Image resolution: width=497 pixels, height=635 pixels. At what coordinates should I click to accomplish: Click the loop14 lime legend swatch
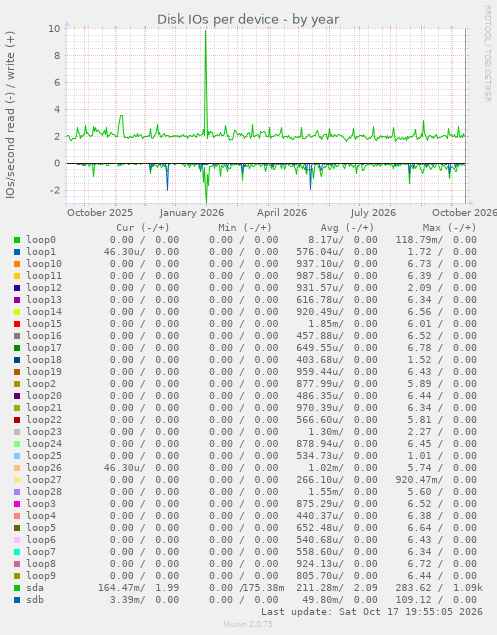click(x=17, y=312)
